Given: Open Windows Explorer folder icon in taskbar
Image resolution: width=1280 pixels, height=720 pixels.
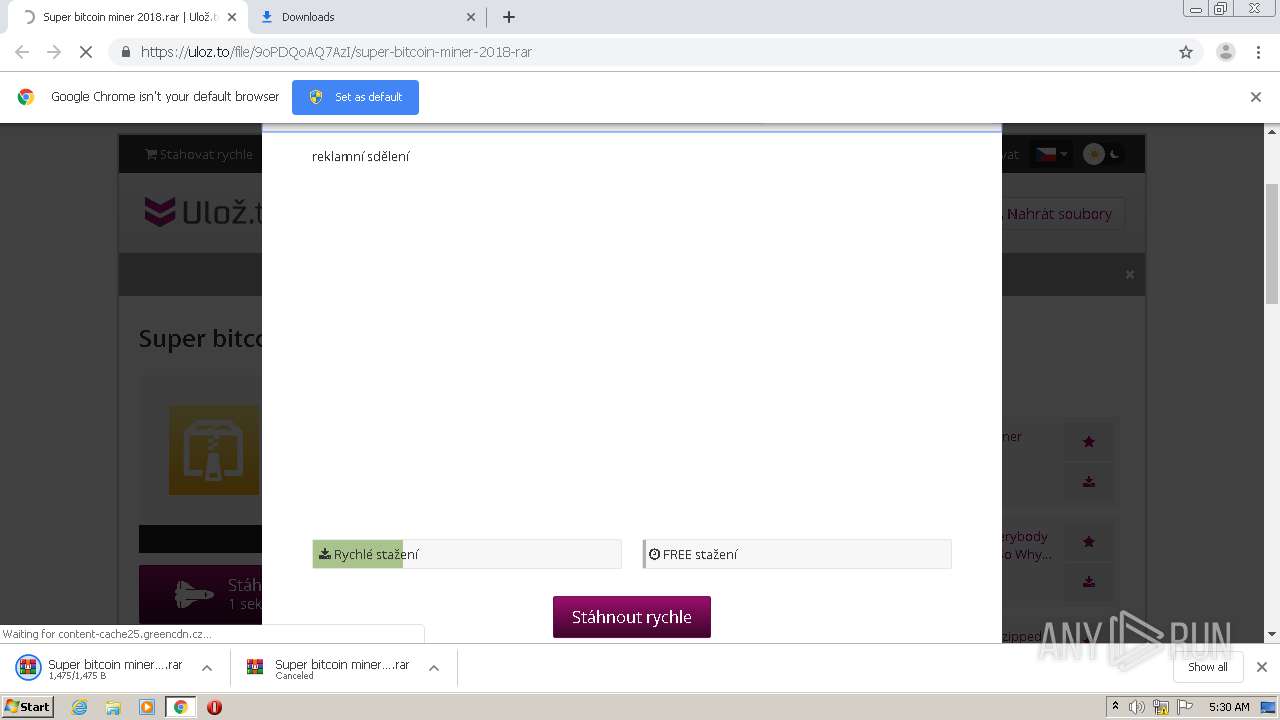Looking at the screenshot, I should tap(113, 707).
